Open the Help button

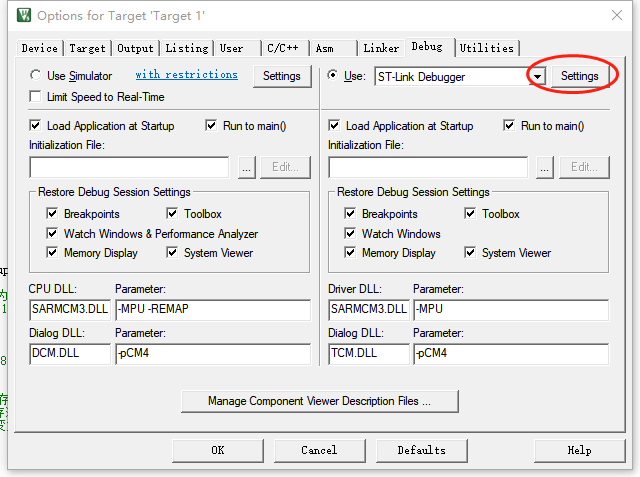[x=580, y=450]
